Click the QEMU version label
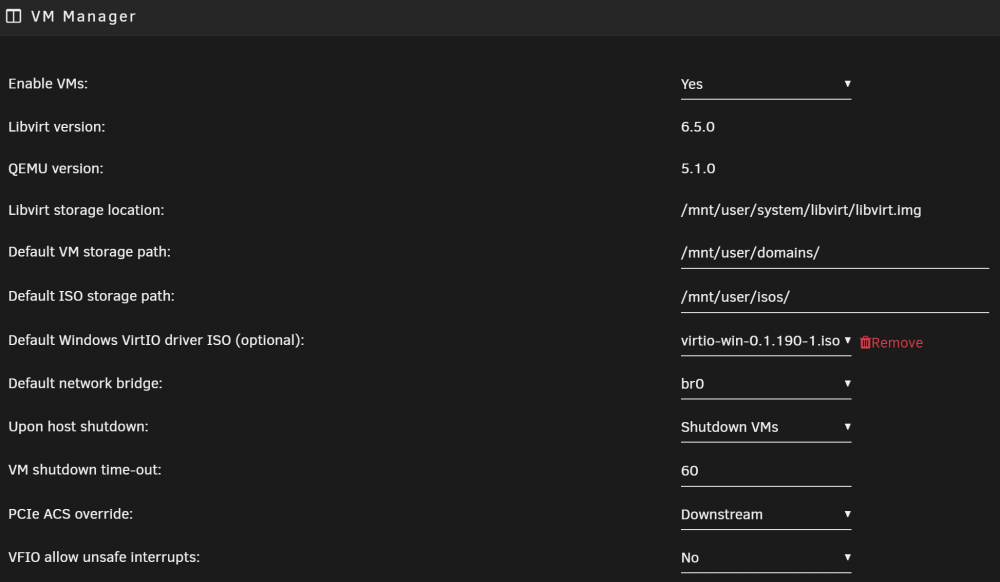 [x=55, y=168]
